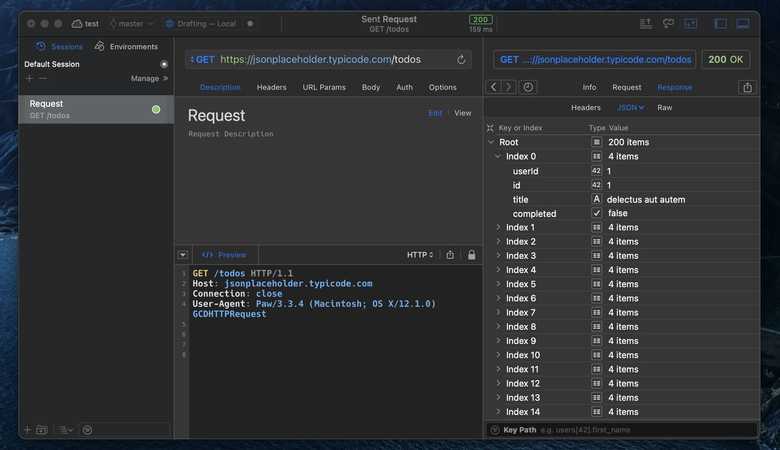Screen dimensions: 780x450
Task: Click the 'delectus aut autem' title value
Action: (x=646, y=199)
